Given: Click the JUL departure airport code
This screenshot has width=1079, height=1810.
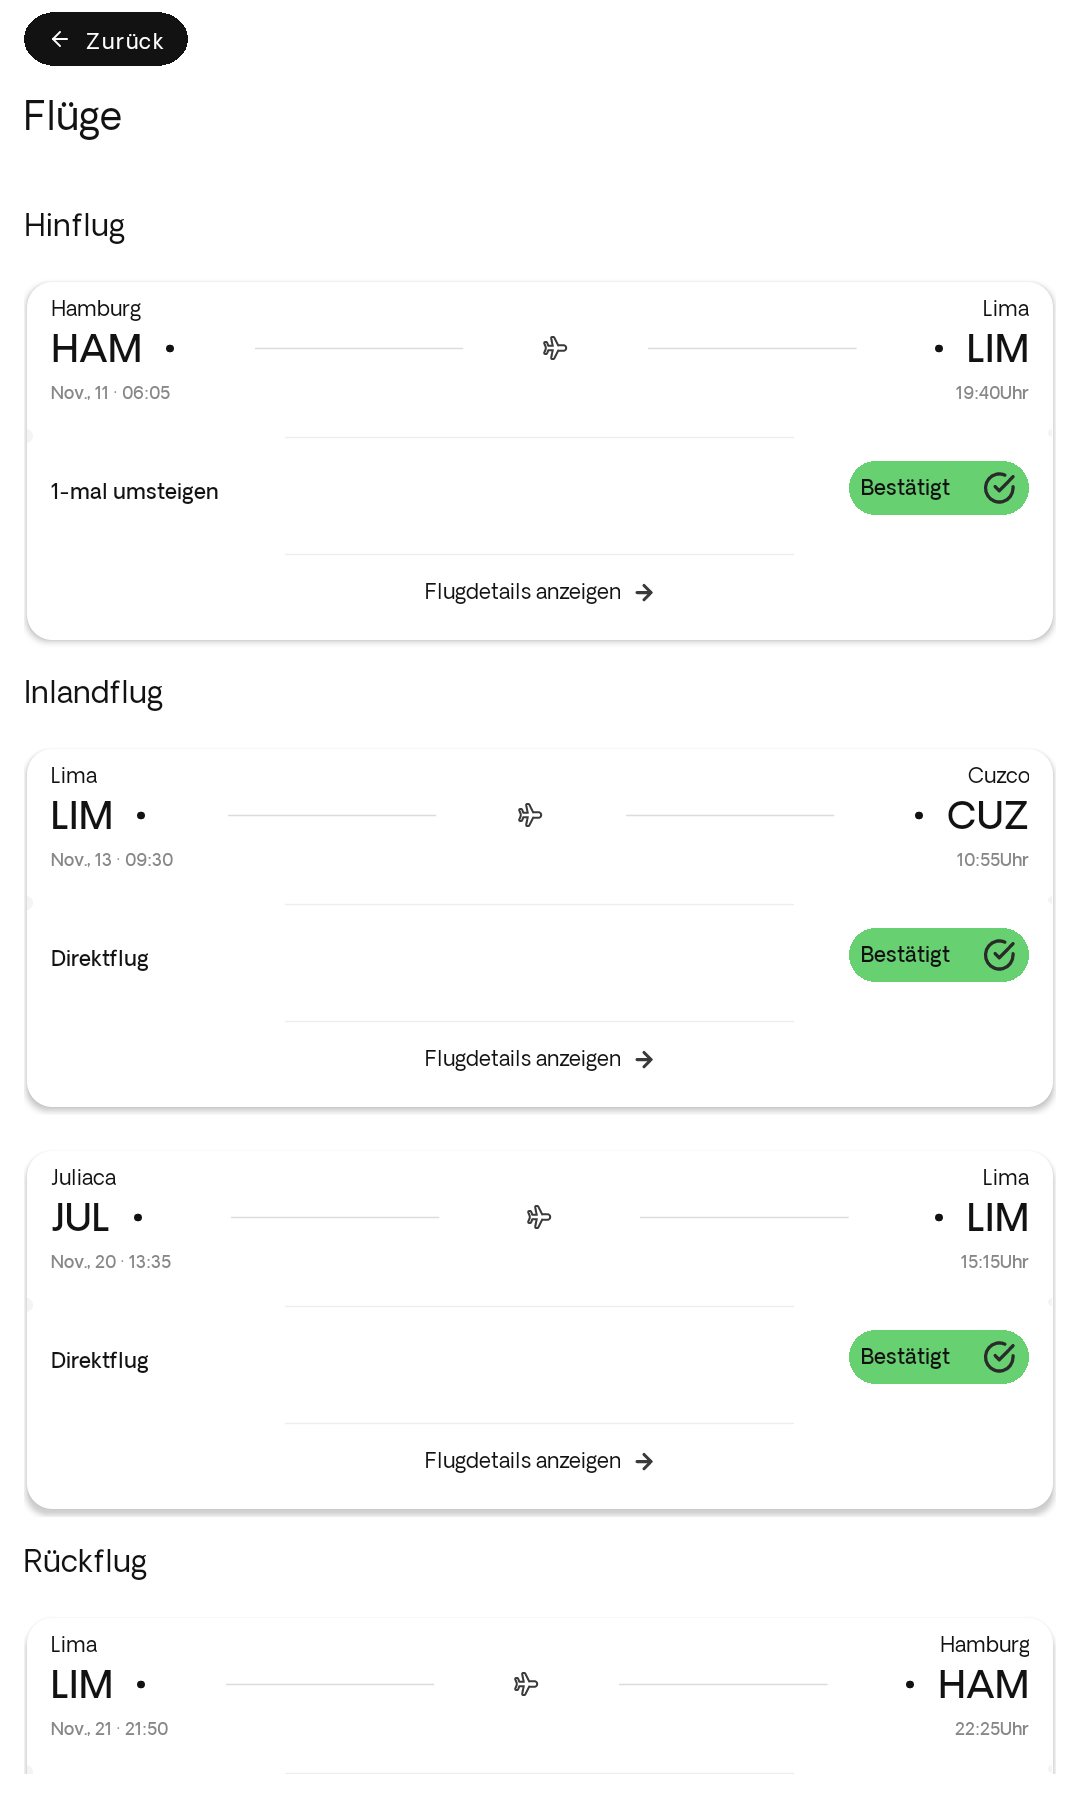Looking at the screenshot, I should pyautogui.click(x=80, y=1218).
